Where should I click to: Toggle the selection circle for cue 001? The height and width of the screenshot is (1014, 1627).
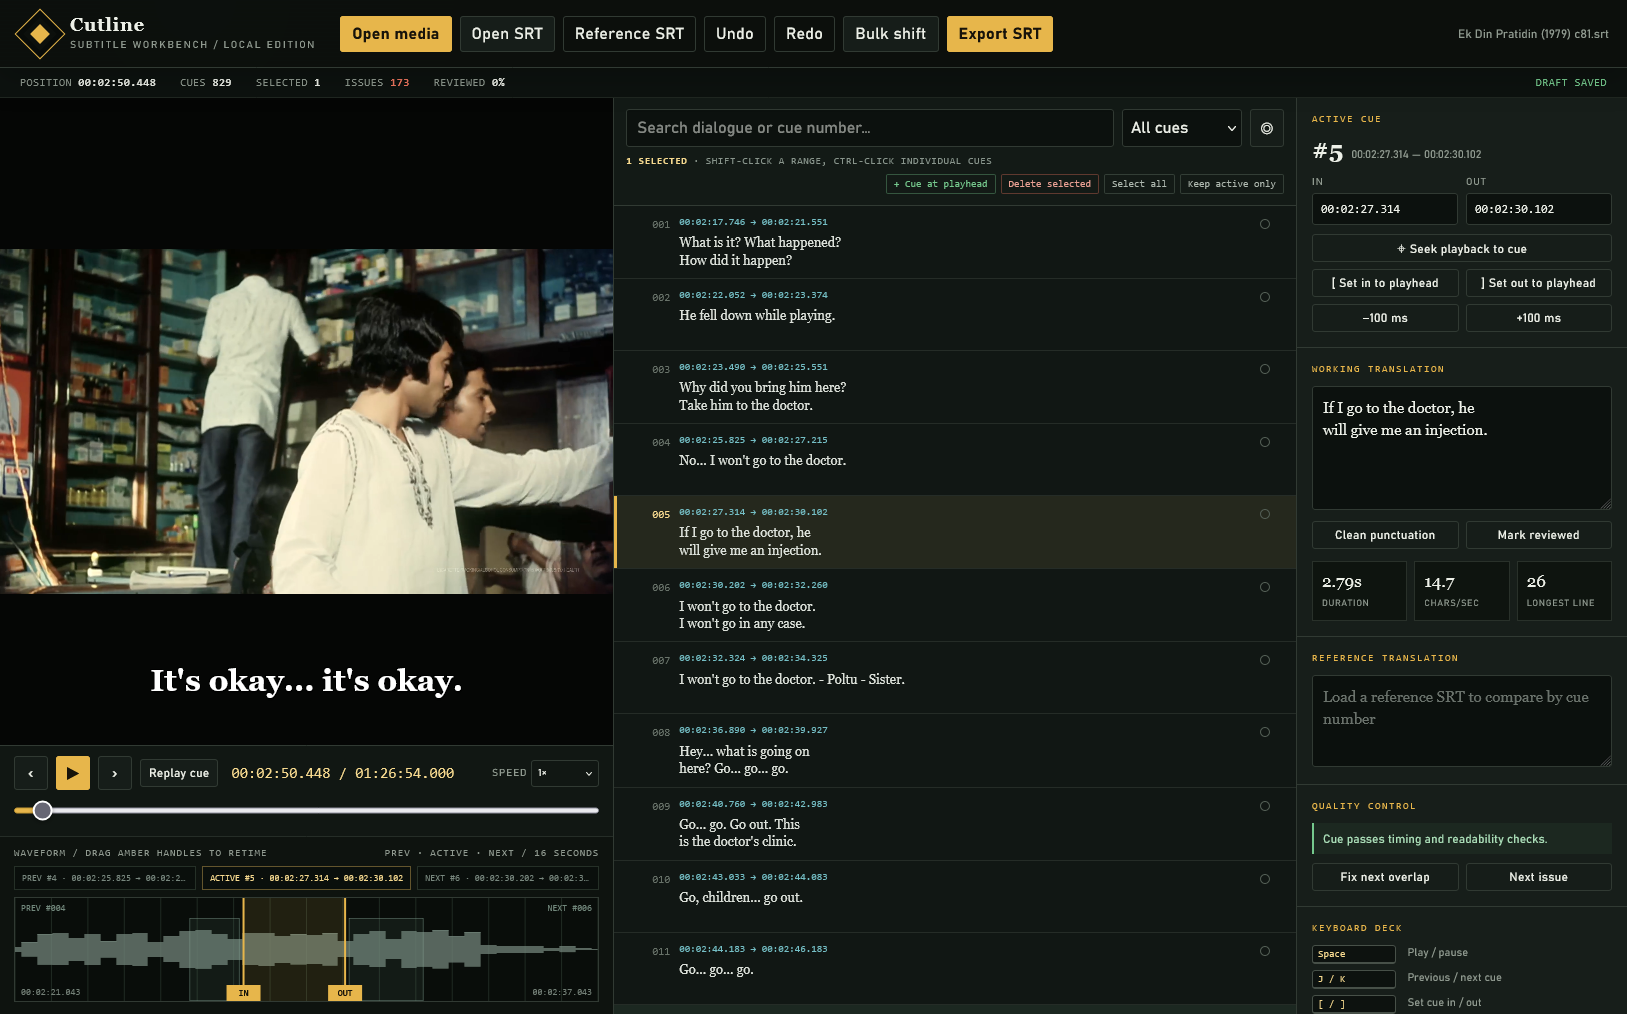(x=1265, y=224)
